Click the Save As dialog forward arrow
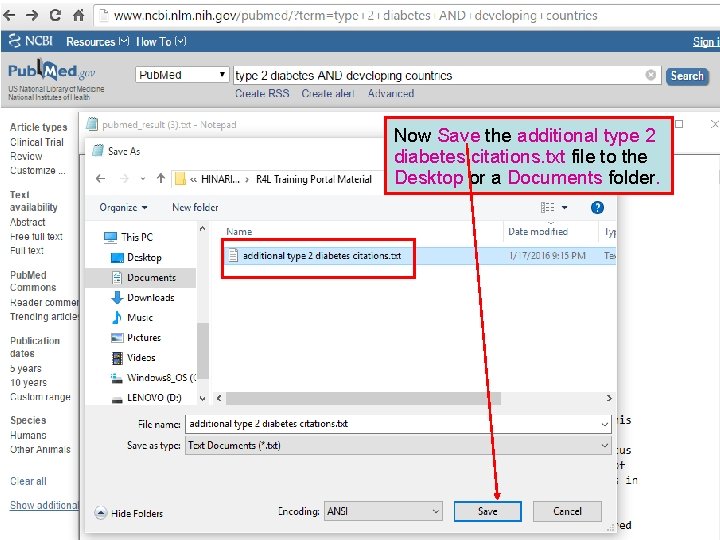This screenshot has width=720, height=540. click(124, 179)
